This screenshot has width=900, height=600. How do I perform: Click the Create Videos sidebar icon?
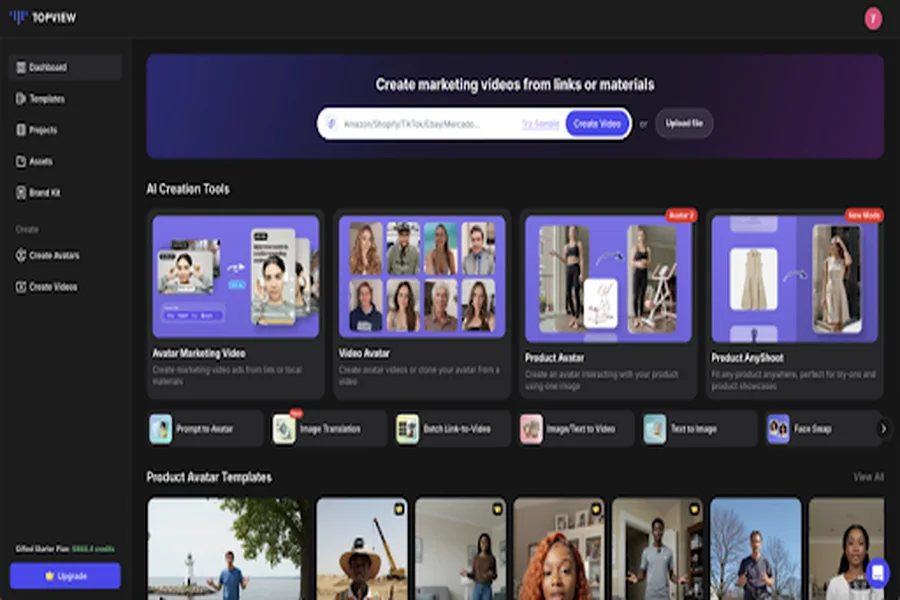(21, 287)
